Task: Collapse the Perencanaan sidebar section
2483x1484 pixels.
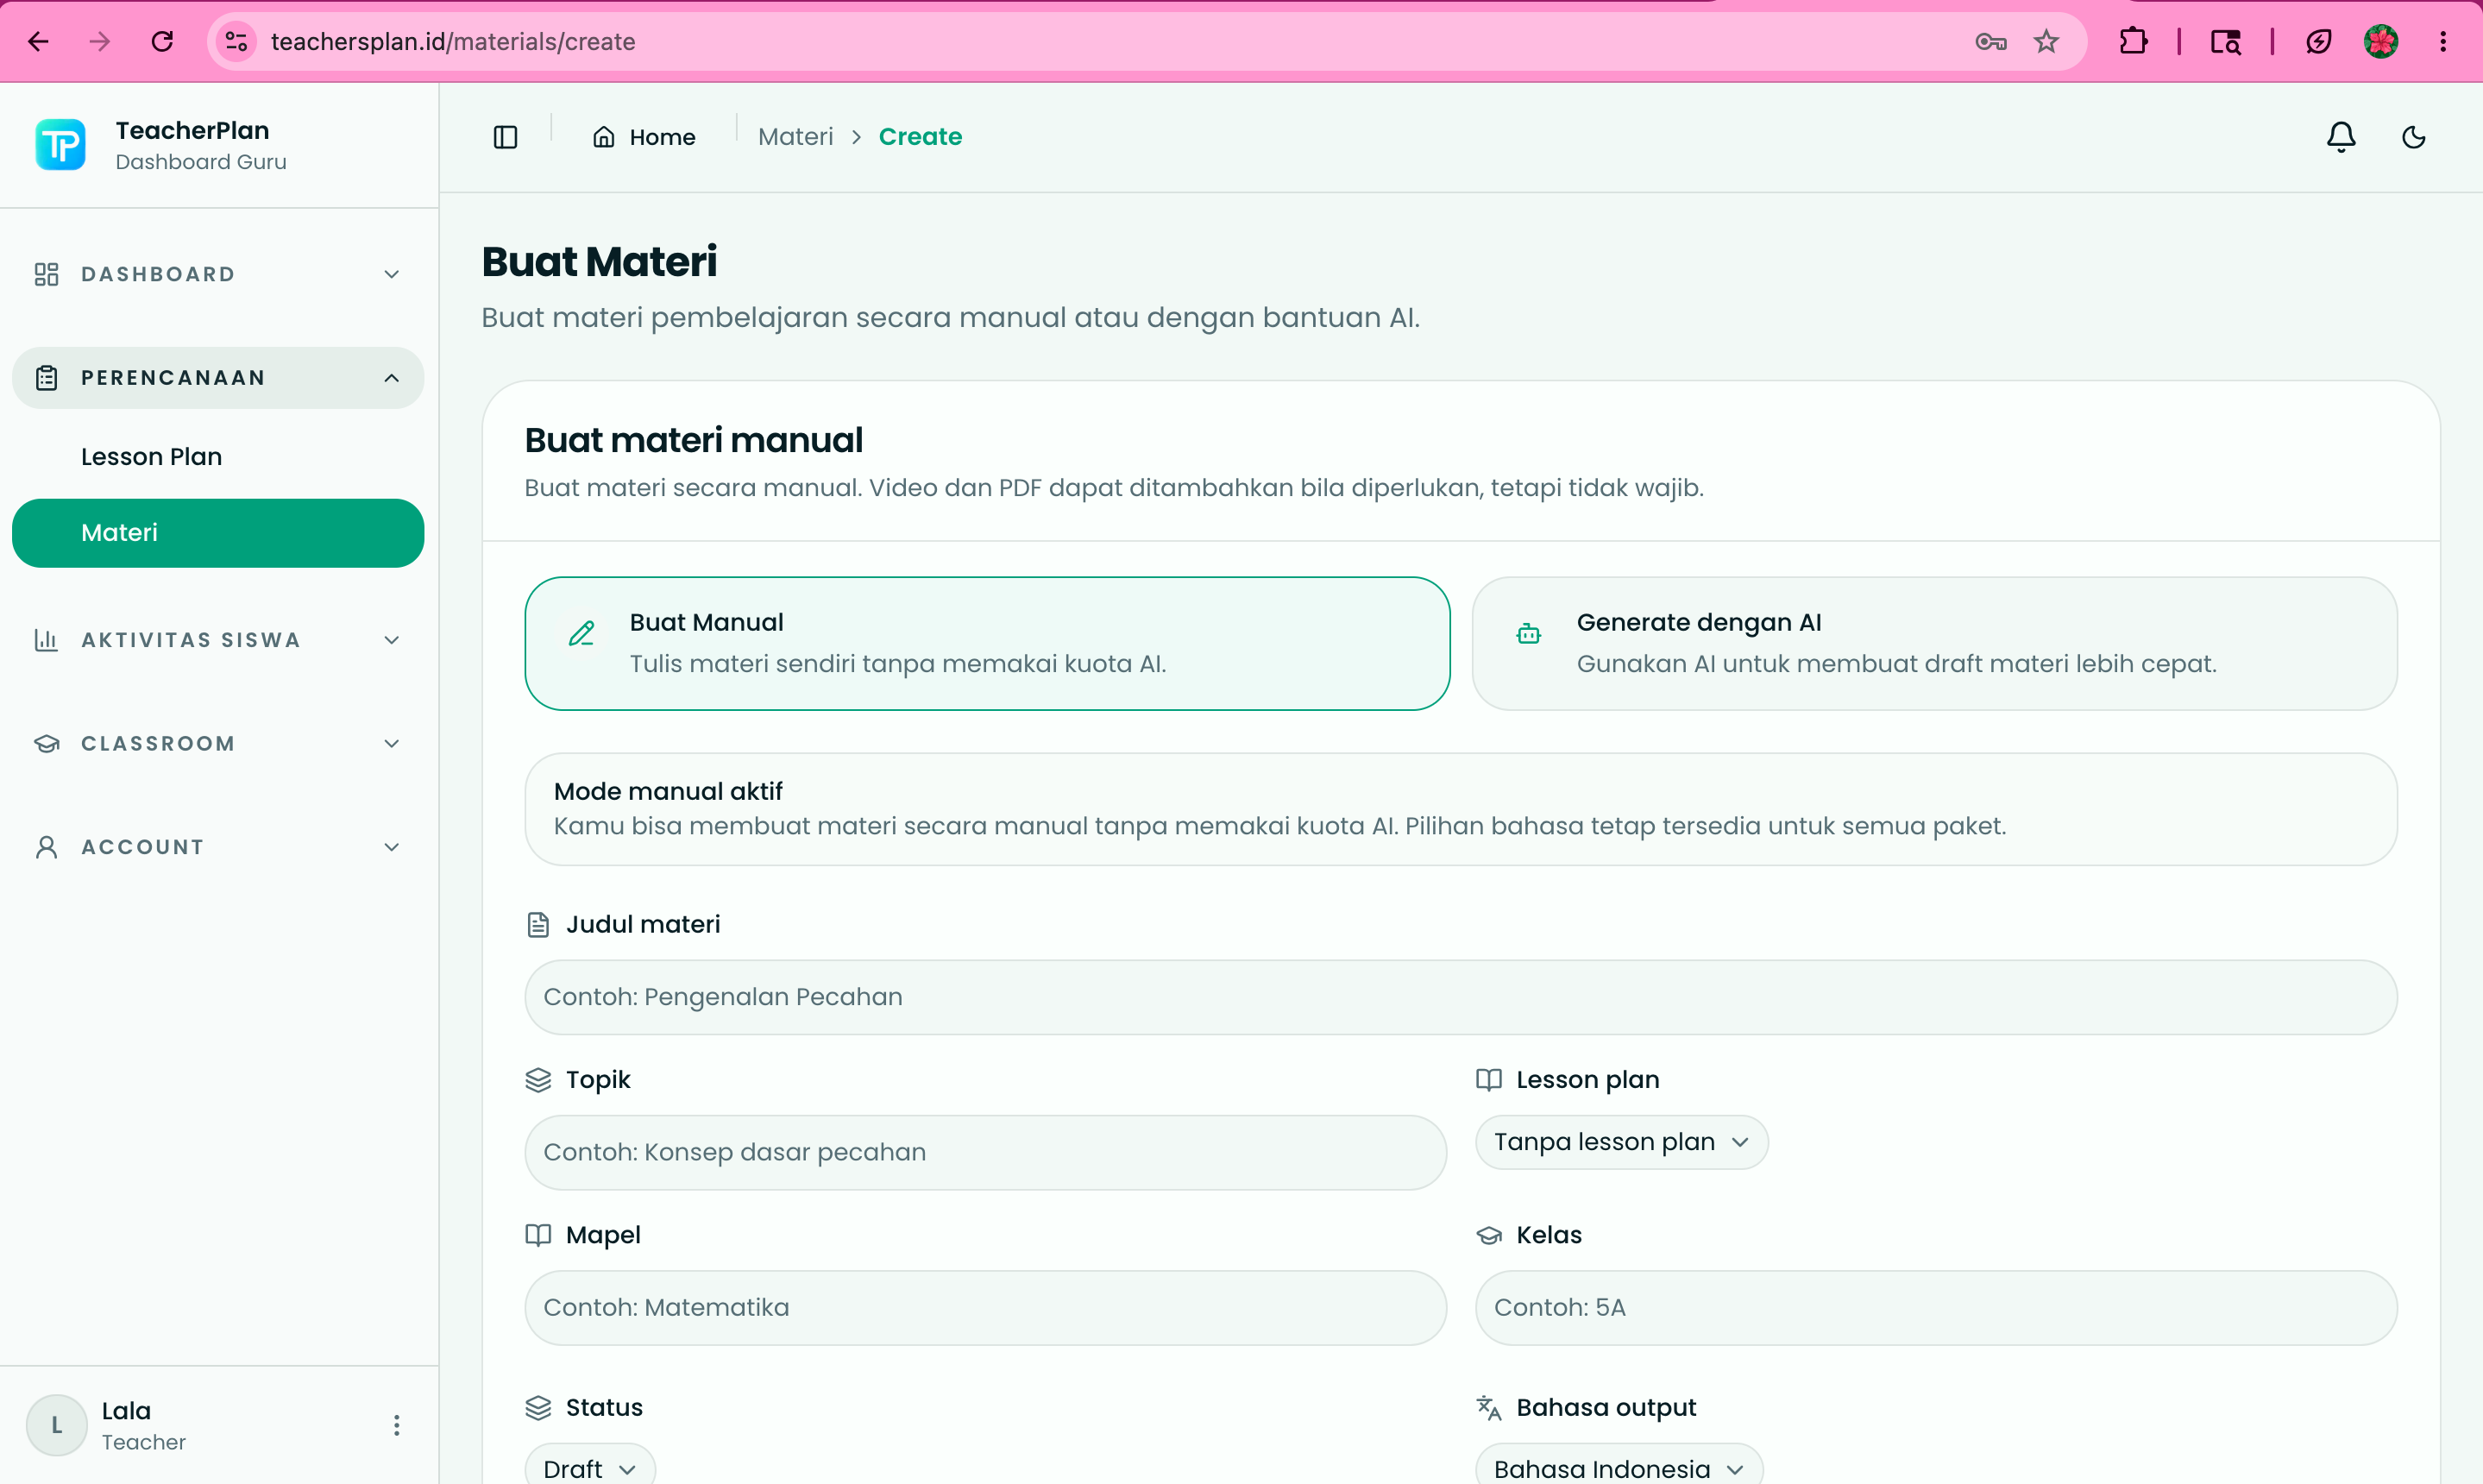Action: pyautogui.click(x=218, y=378)
